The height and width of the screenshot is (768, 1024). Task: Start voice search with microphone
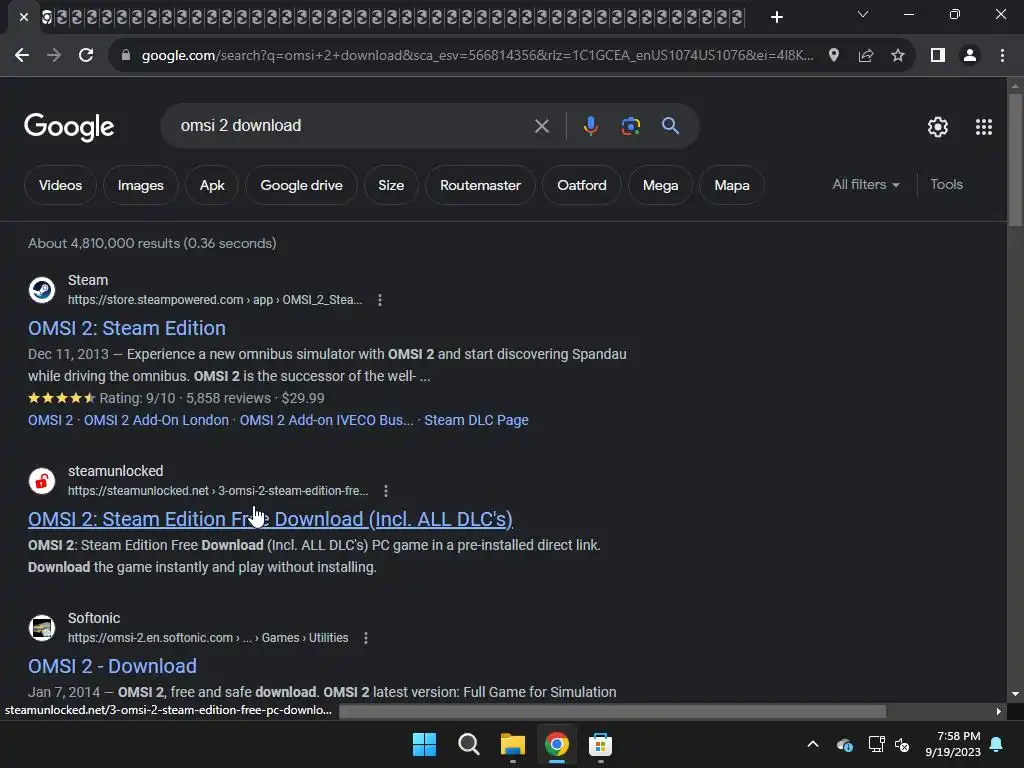tap(590, 125)
